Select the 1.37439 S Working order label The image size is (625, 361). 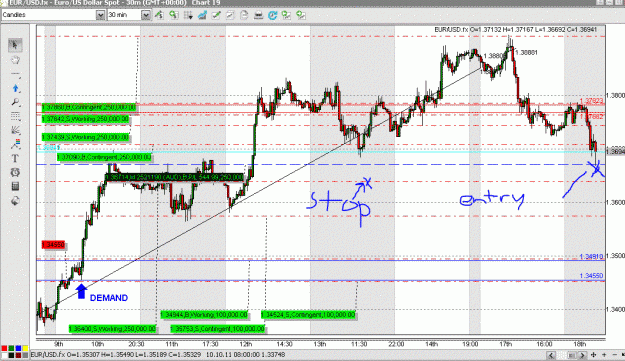pyautogui.click(x=85, y=137)
